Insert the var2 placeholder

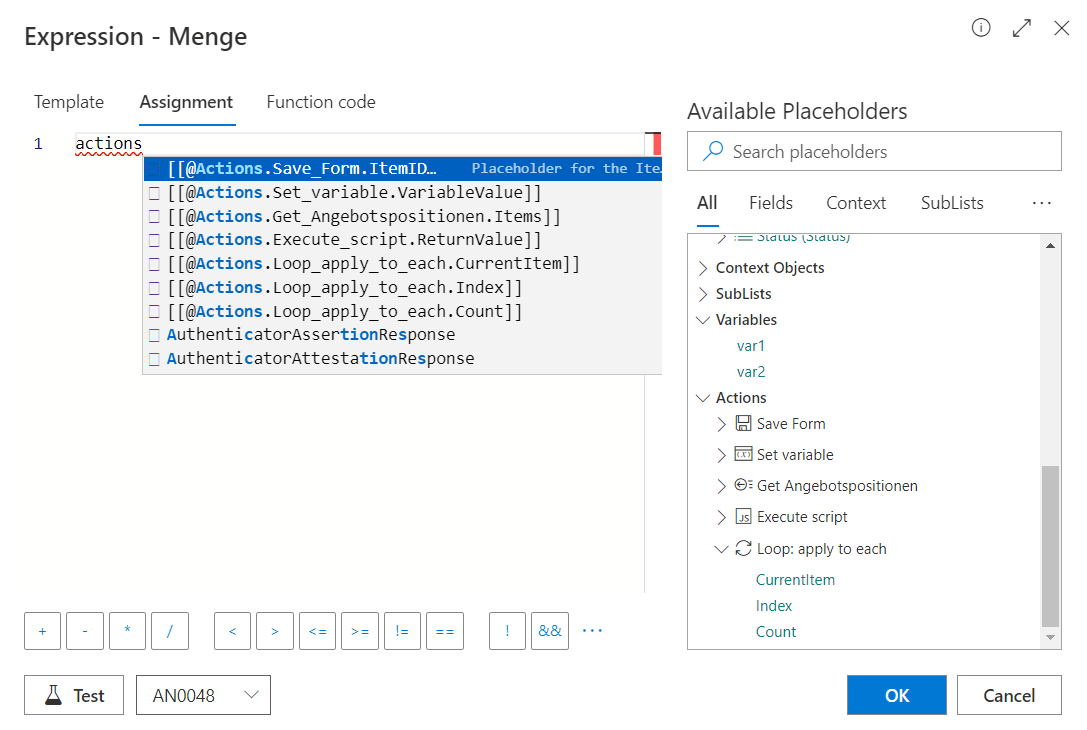pyautogui.click(x=751, y=372)
